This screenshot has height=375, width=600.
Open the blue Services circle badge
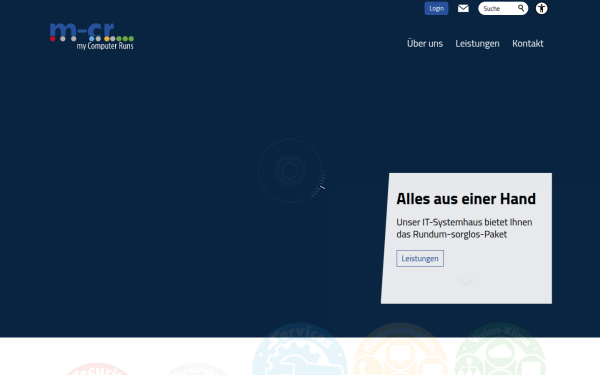click(300, 350)
